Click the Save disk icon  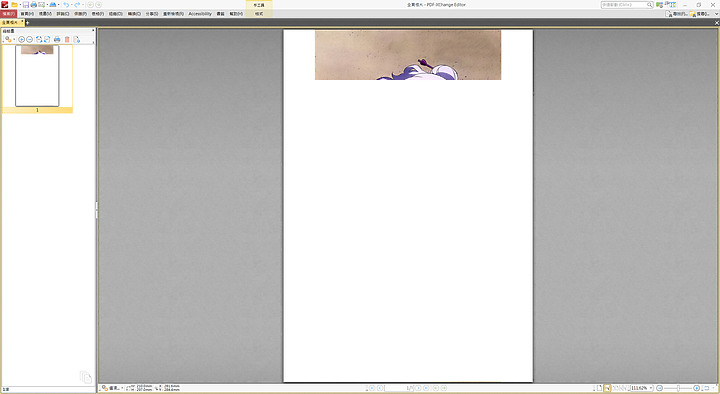[26, 5]
